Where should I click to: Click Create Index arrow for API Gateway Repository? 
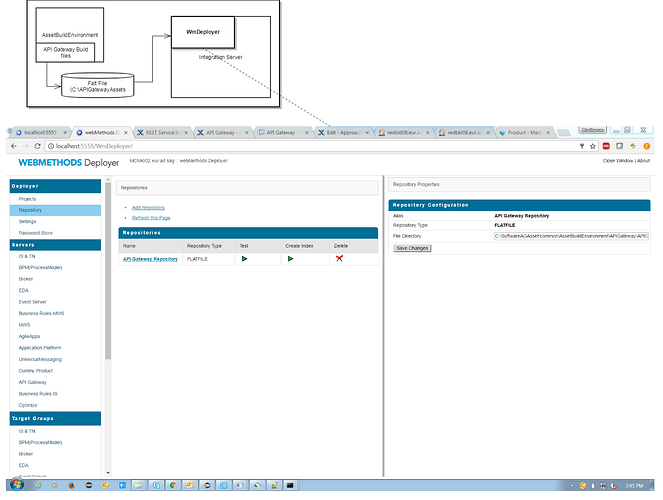[x=290, y=259]
